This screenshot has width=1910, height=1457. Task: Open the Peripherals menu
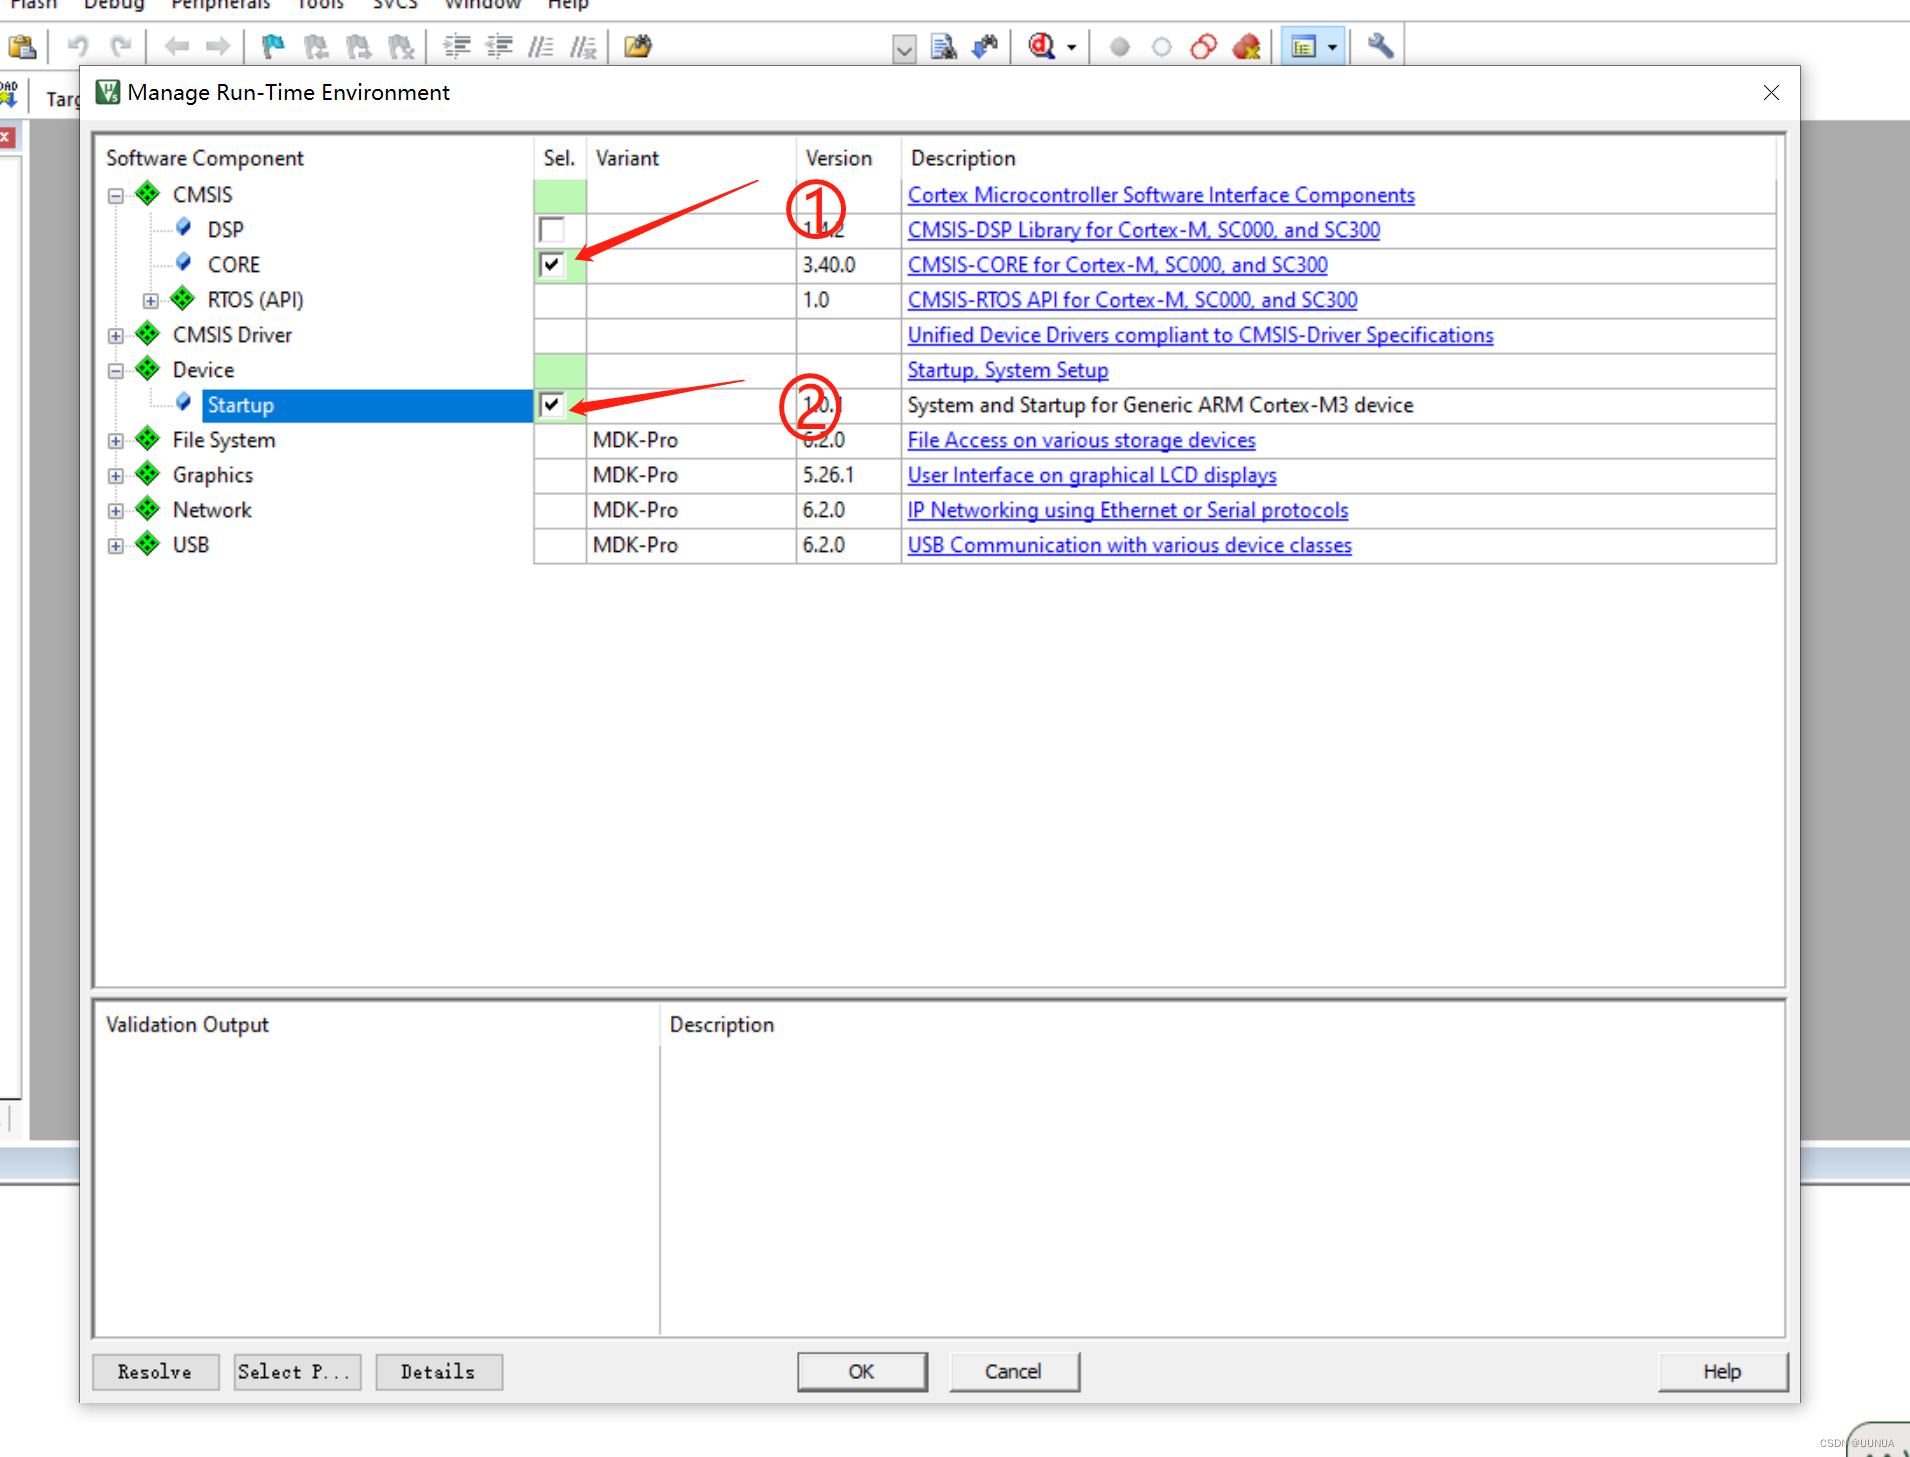(x=220, y=5)
